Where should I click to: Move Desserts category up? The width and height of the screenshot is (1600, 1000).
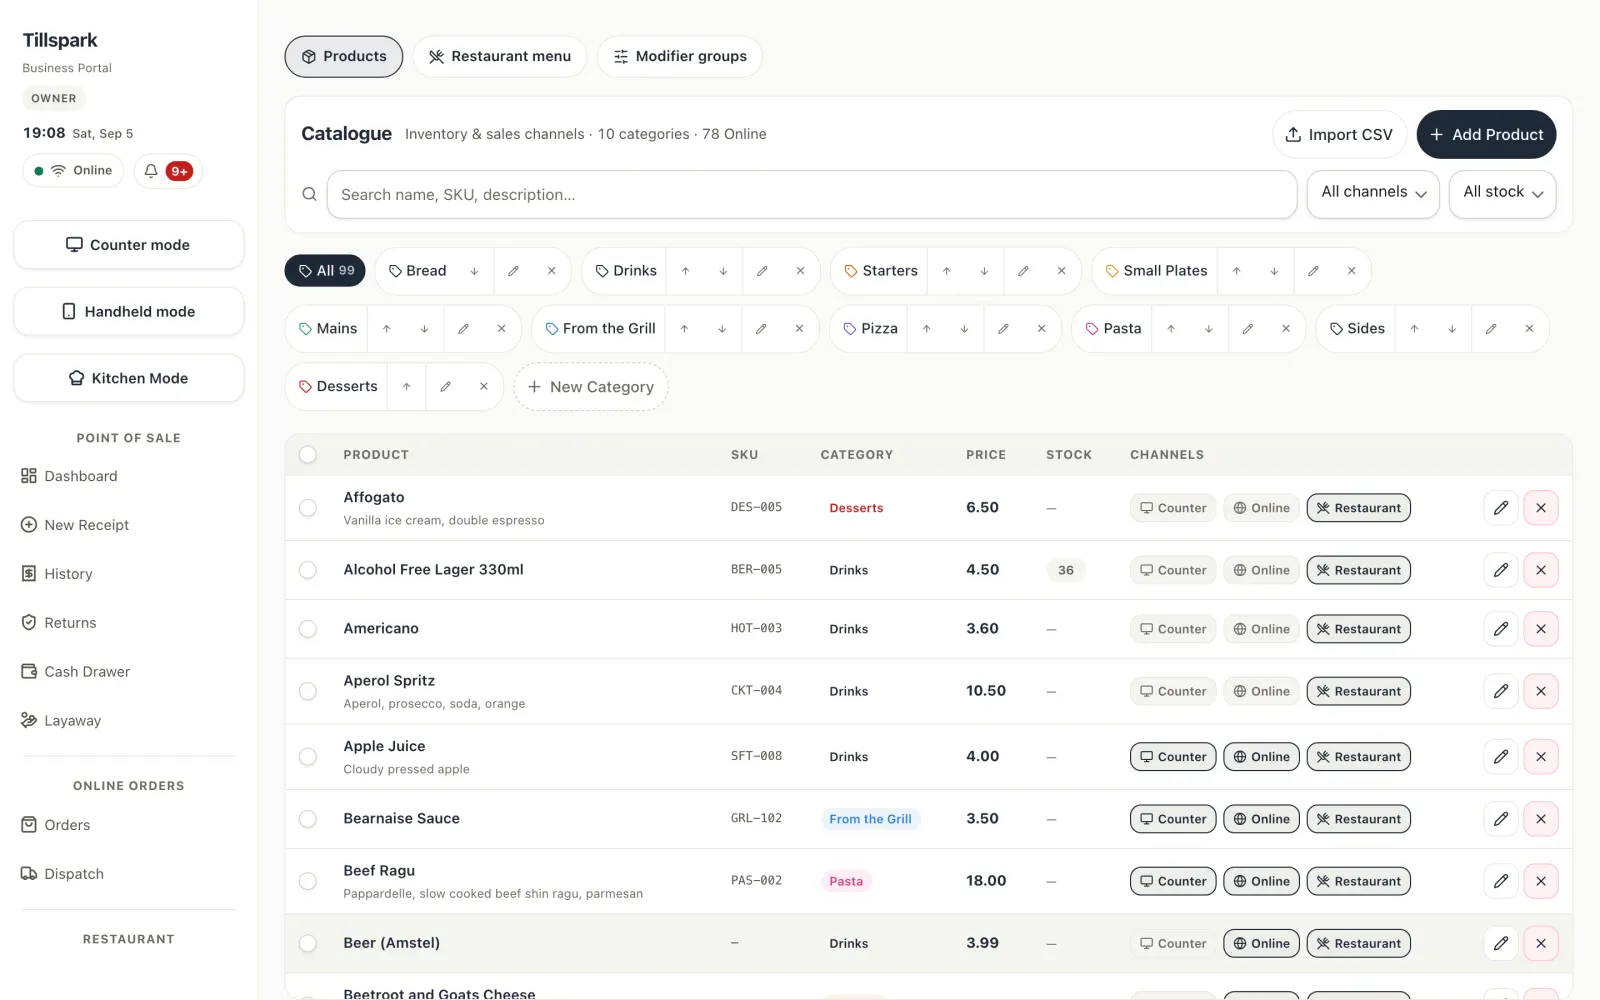click(406, 387)
